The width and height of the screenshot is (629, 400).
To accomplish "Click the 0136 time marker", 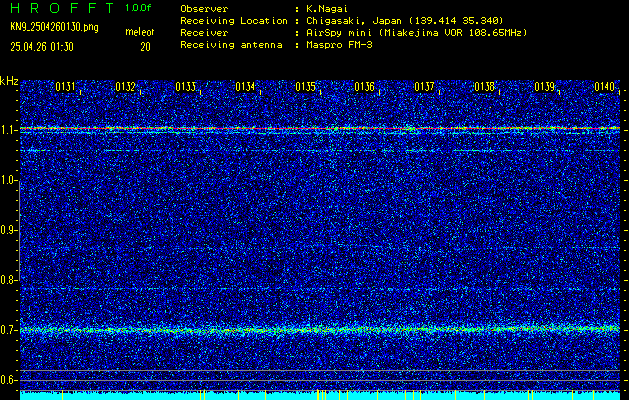I will click(x=364, y=87).
